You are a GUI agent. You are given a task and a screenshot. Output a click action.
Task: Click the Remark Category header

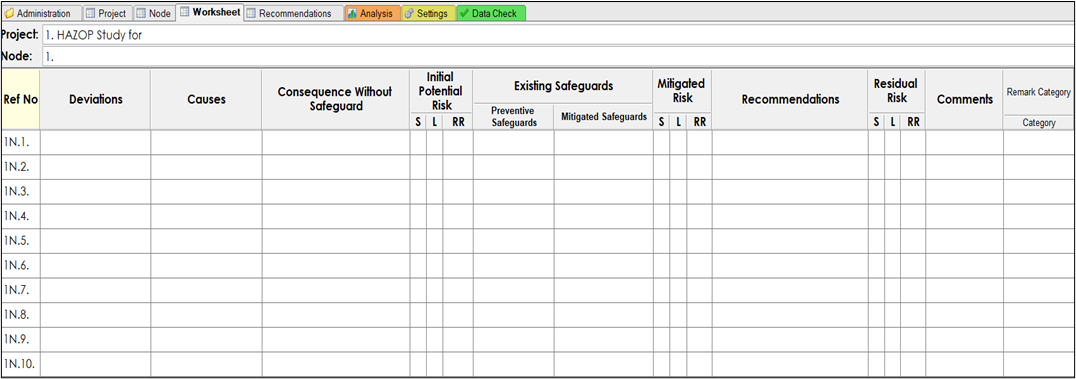click(x=1039, y=92)
